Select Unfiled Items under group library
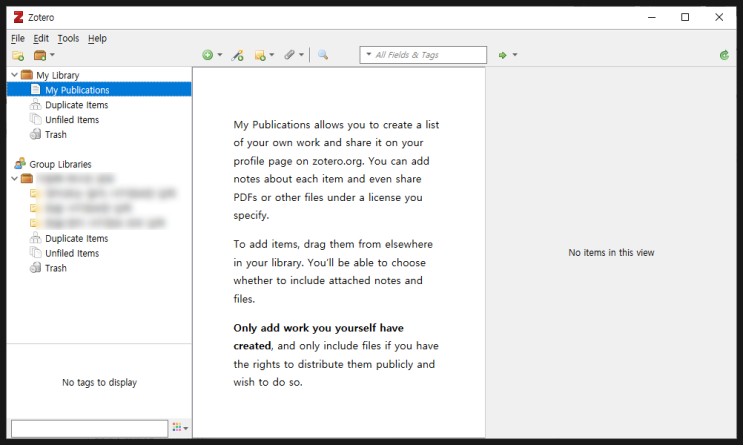This screenshot has height=445, width=743. [72, 254]
